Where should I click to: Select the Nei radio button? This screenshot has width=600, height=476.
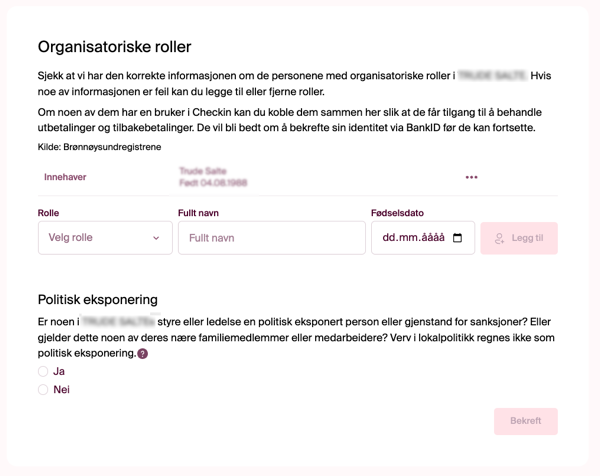43,390
